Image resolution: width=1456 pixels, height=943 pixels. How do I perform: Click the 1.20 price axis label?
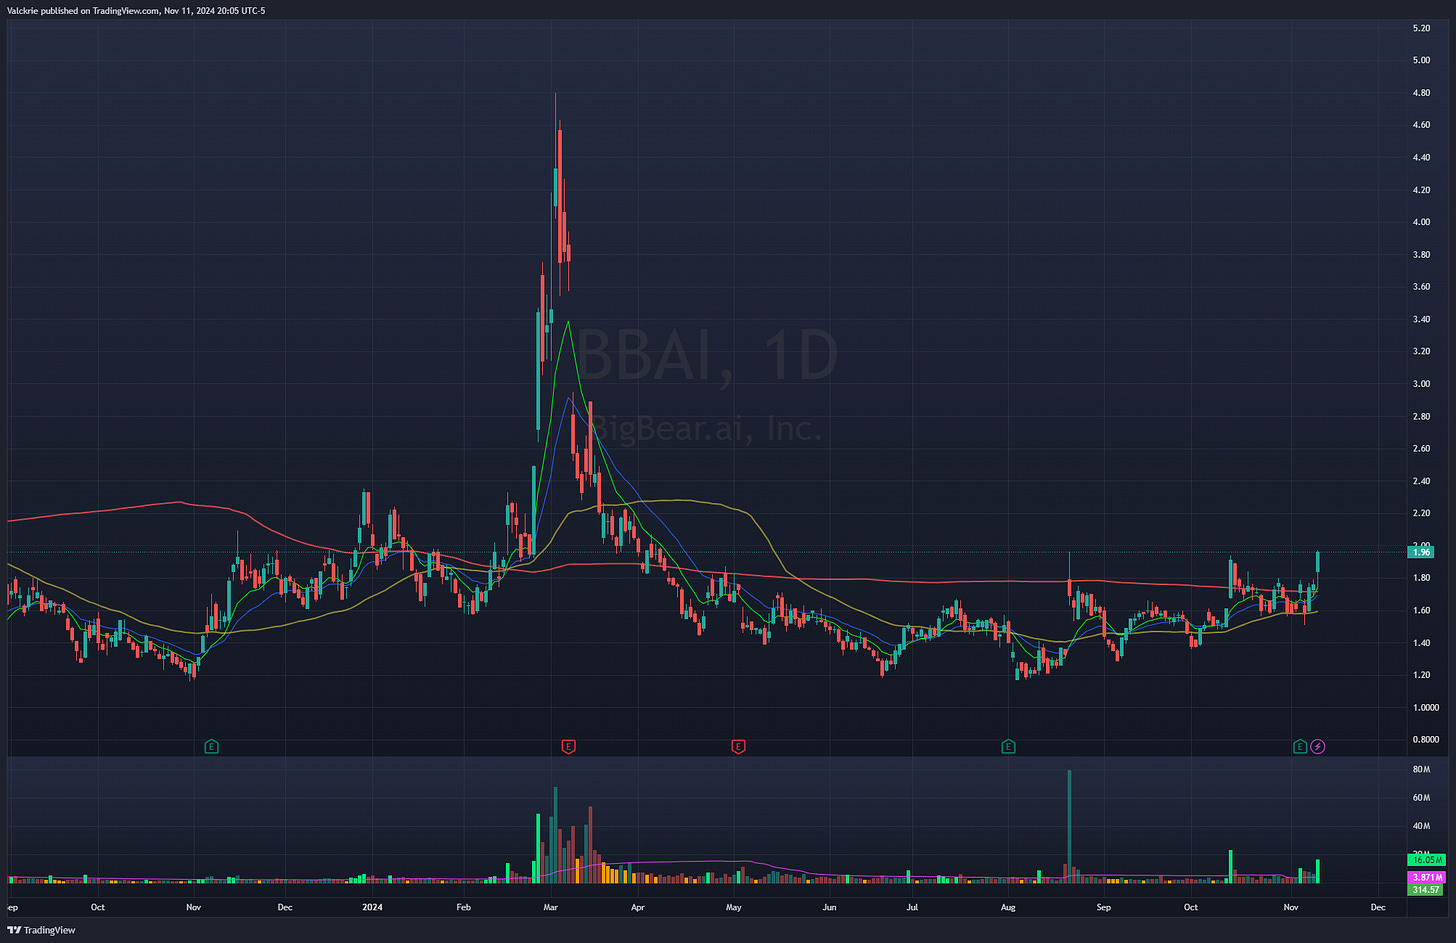pyautogui.click(x=1421, y=675)
